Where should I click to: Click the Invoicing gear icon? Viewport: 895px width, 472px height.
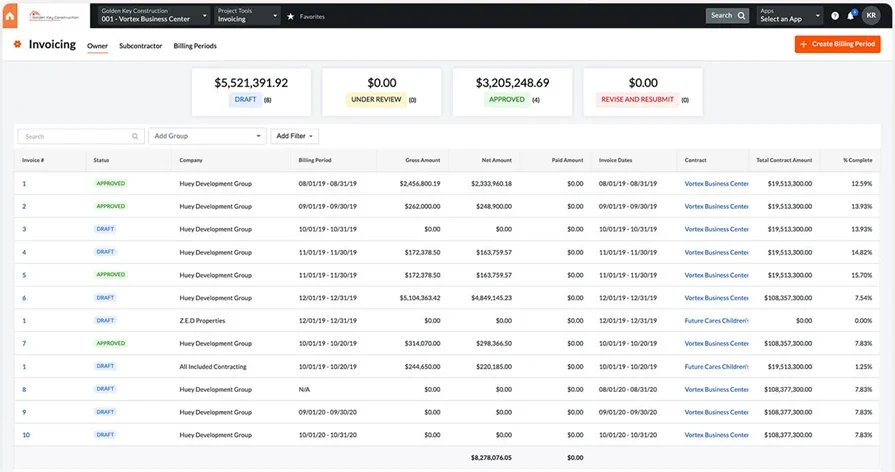click(17, 44)
